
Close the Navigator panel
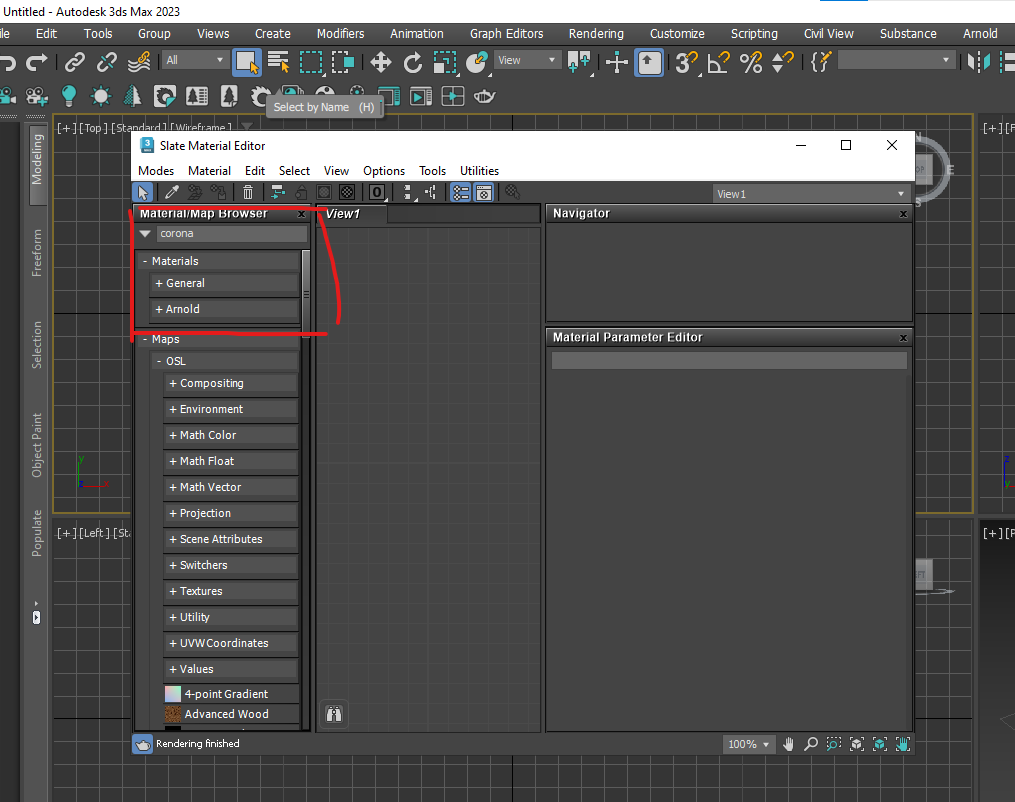pyautogui.click(x=904, y=214)
